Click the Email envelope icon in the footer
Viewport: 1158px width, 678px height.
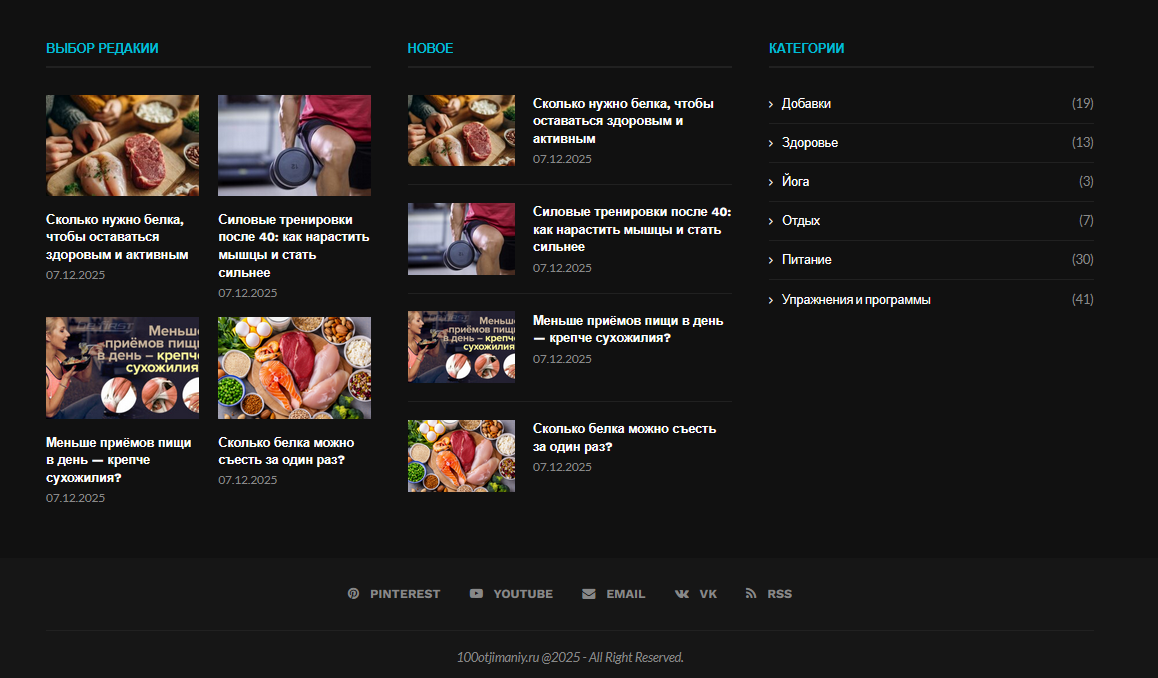click(x=589, y=594)
